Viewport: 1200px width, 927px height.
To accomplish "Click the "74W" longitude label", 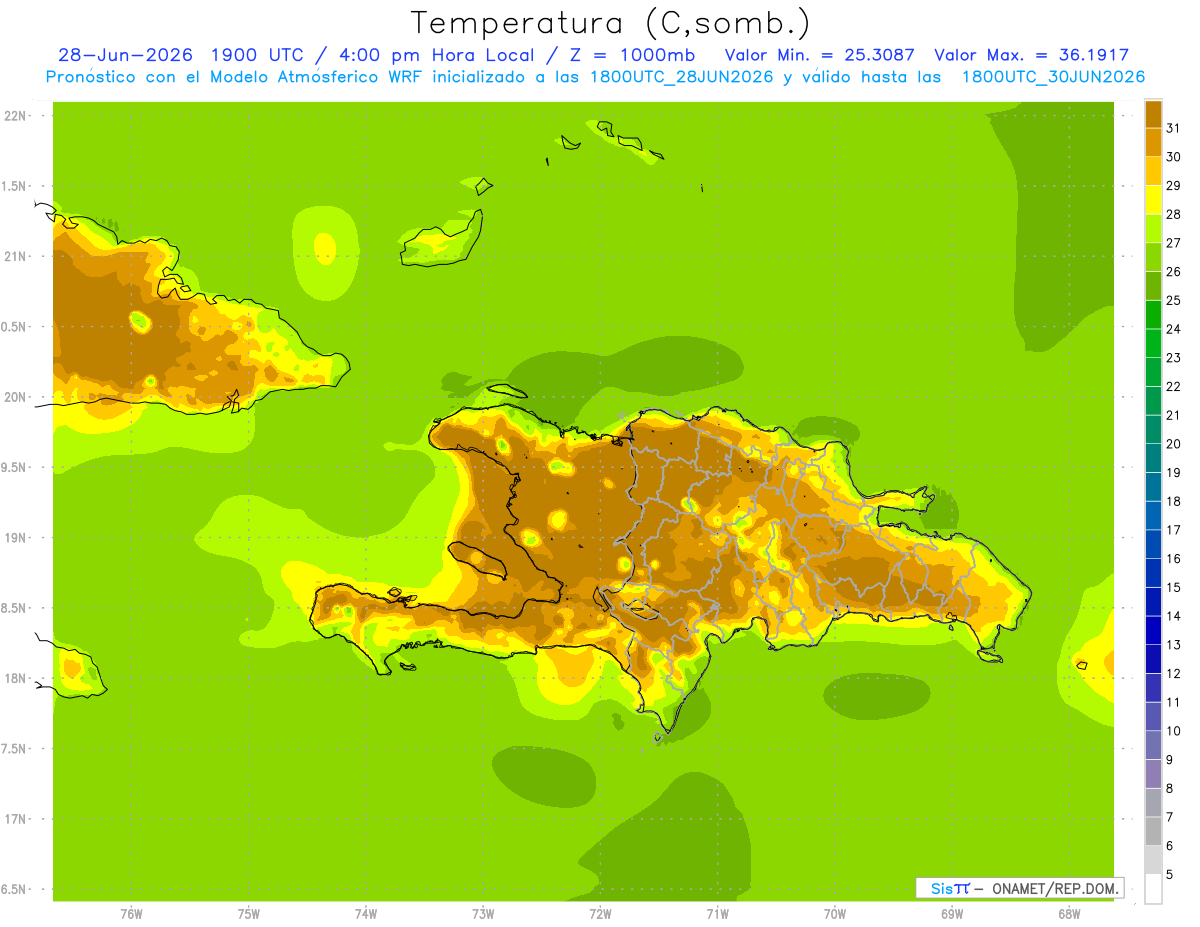I will click(366, 914).
